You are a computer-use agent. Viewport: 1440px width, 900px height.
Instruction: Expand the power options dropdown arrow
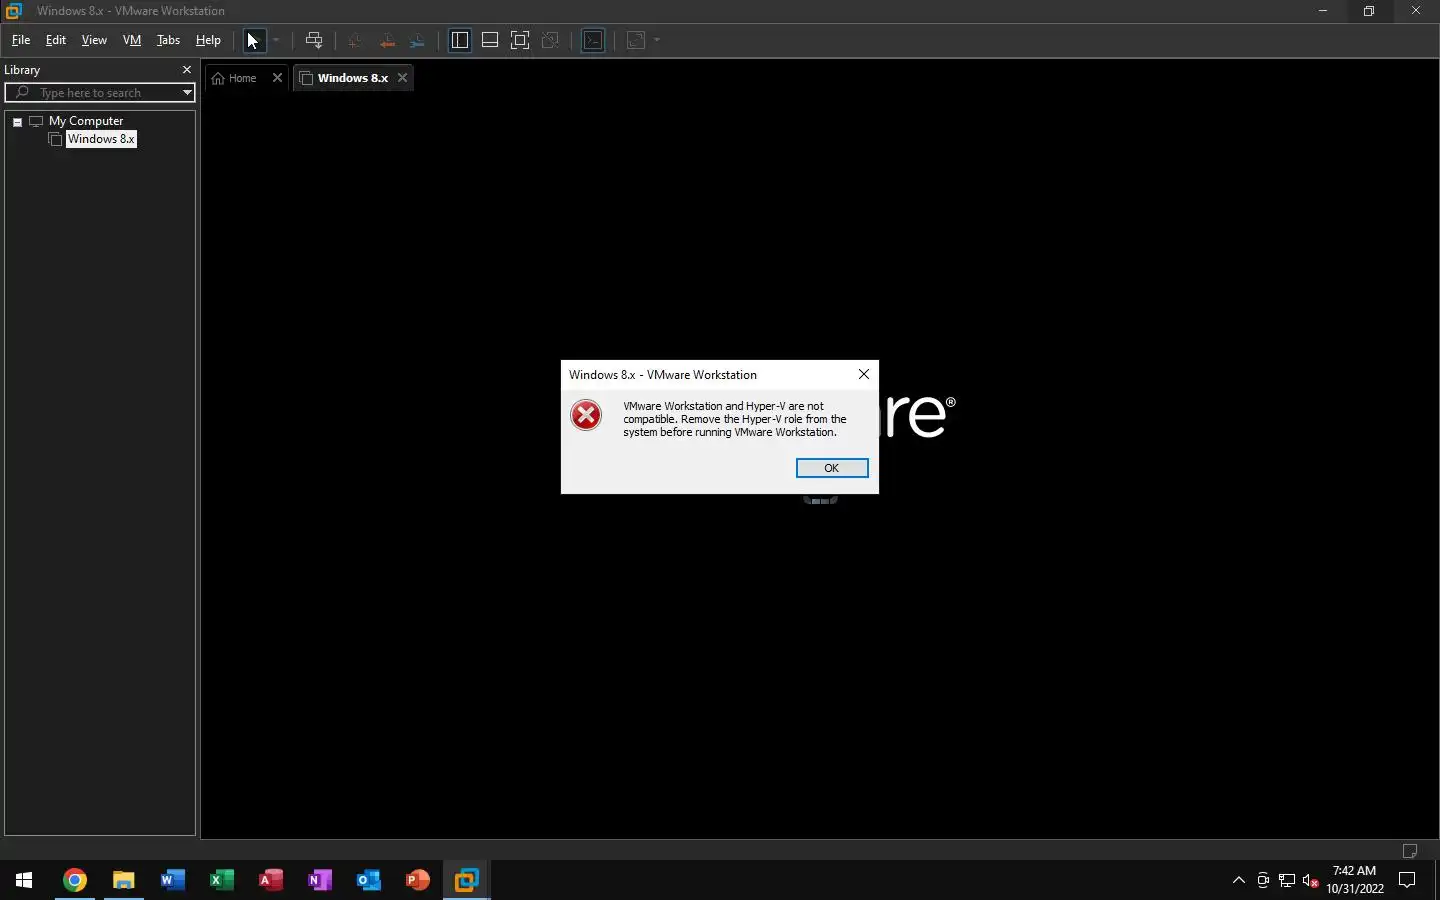276,41
